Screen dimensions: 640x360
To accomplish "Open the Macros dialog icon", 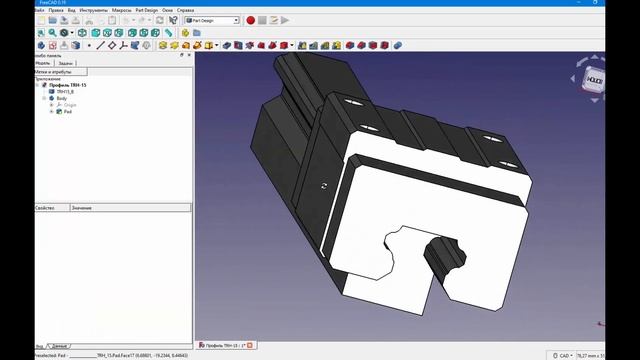I will click(273, 20).
